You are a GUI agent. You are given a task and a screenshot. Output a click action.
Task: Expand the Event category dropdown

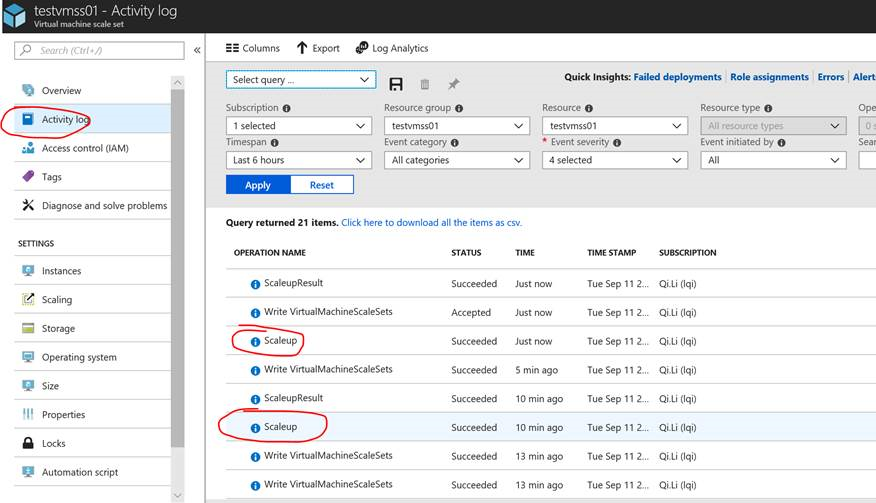coord(456,160)
